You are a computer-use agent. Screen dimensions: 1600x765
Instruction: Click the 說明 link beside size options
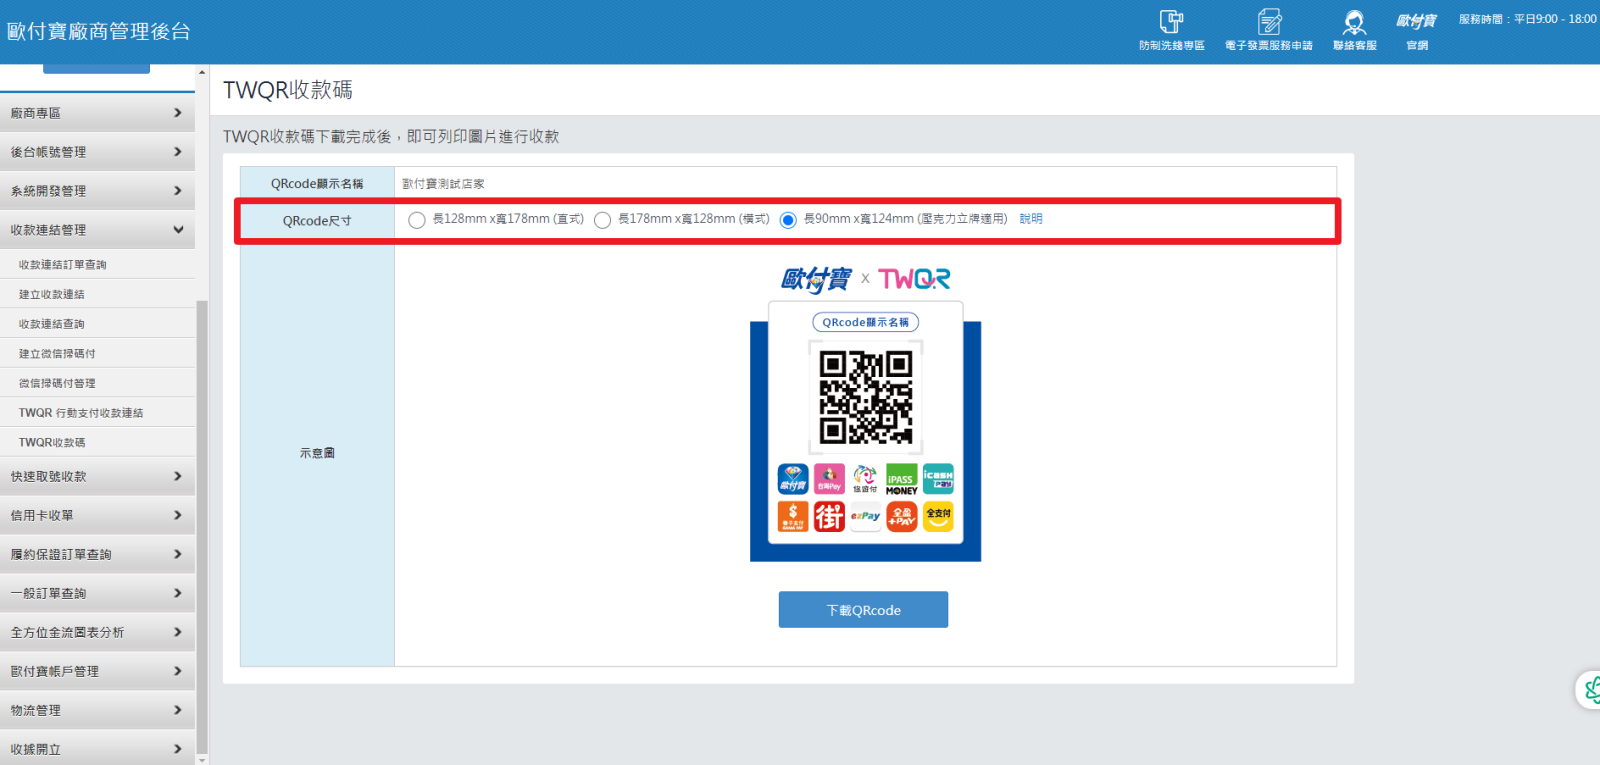click(x=1031, y=219)
